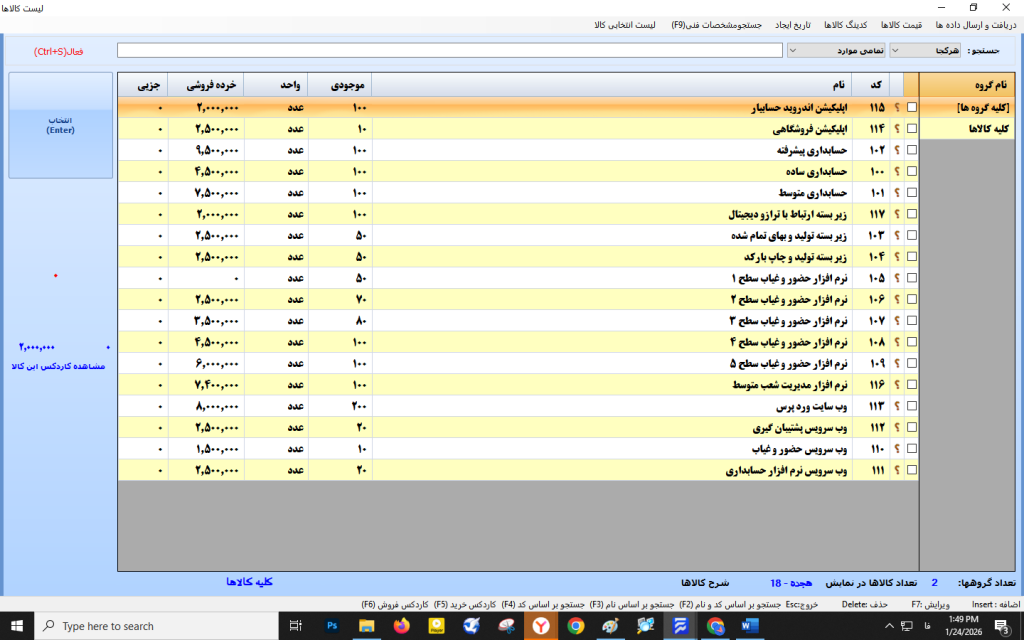Click into the product search text field
The height and width of the screenshot is (640, 1024).
pos(449,50)
